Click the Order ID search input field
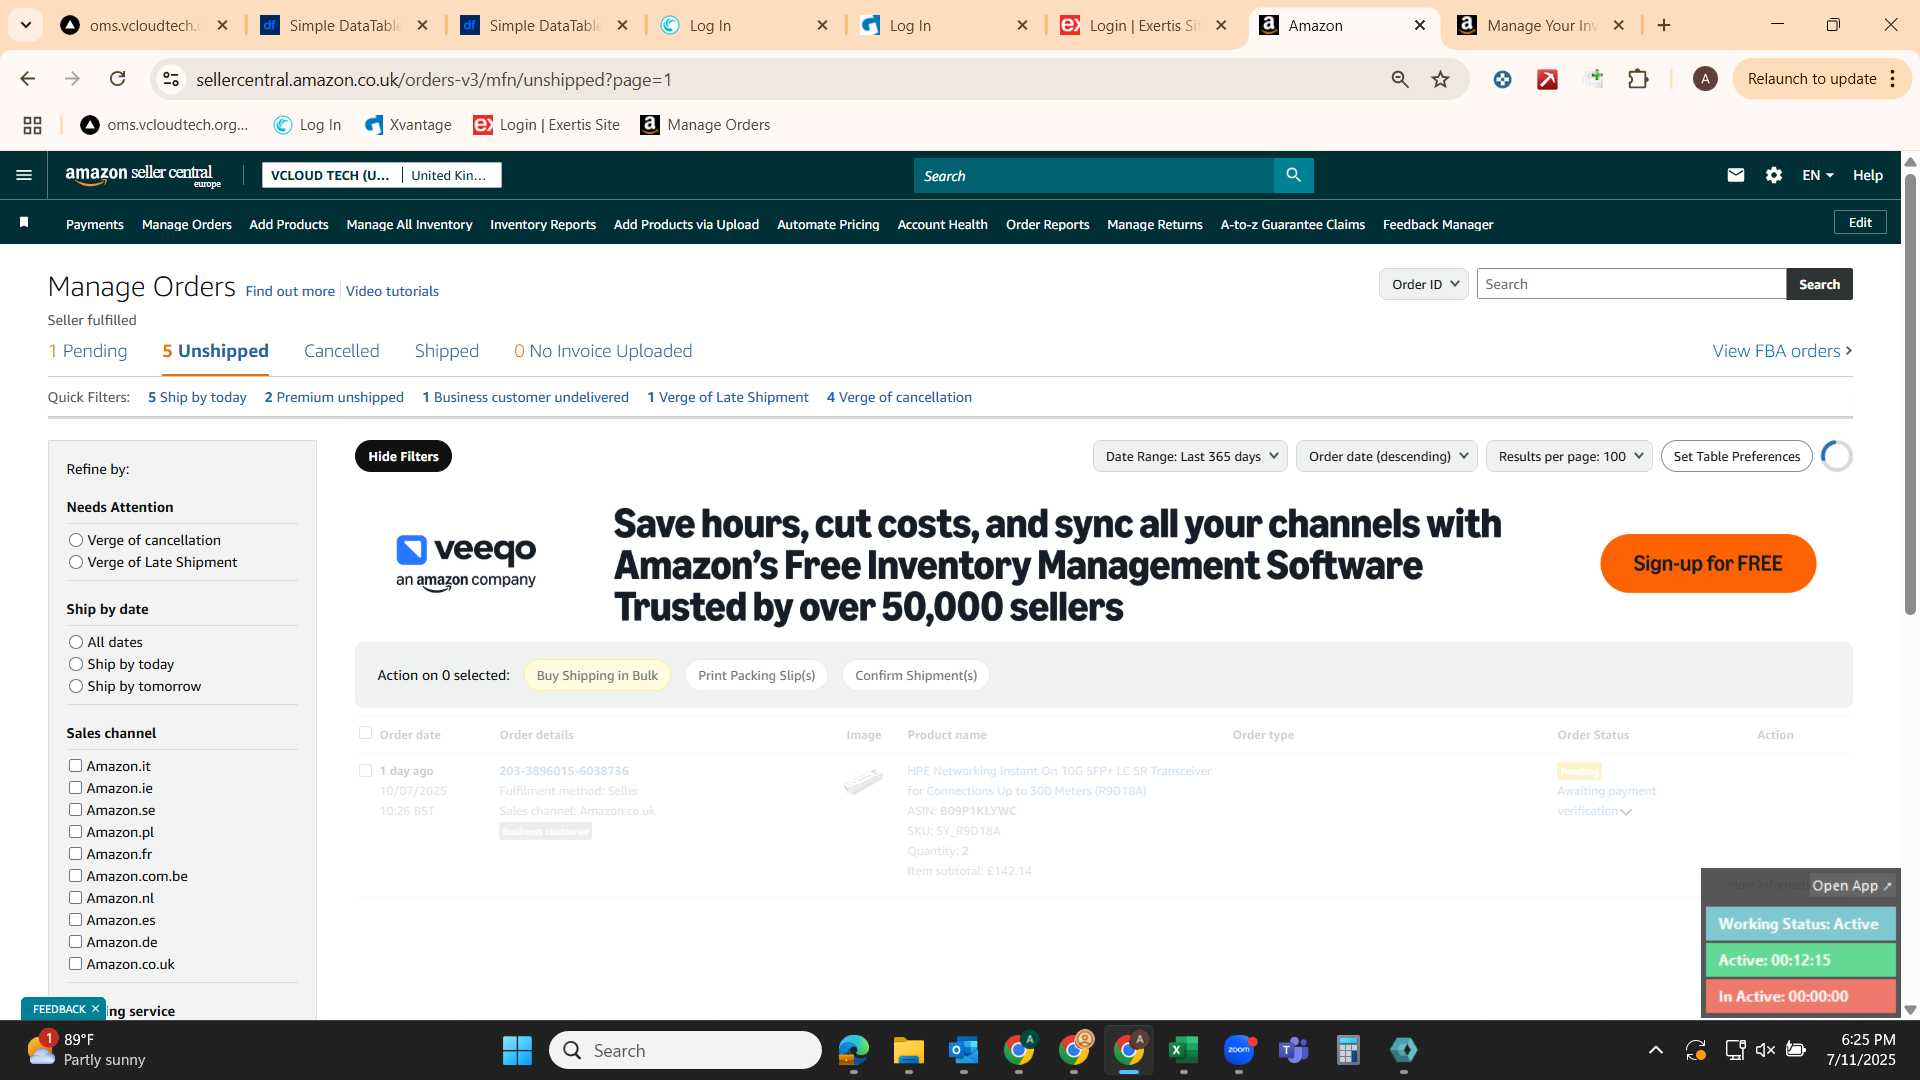The height and width of the screenshot is (1080, 1920). 1631,284
